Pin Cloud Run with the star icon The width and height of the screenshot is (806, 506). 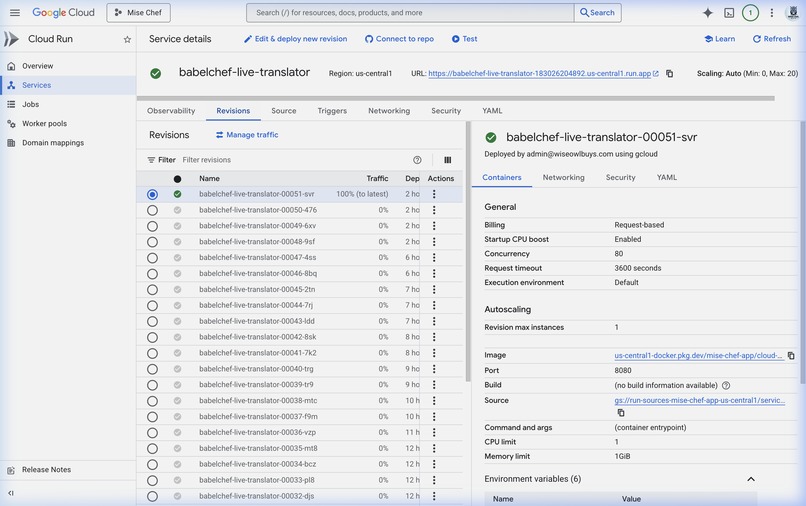click(x=127, y=40)
